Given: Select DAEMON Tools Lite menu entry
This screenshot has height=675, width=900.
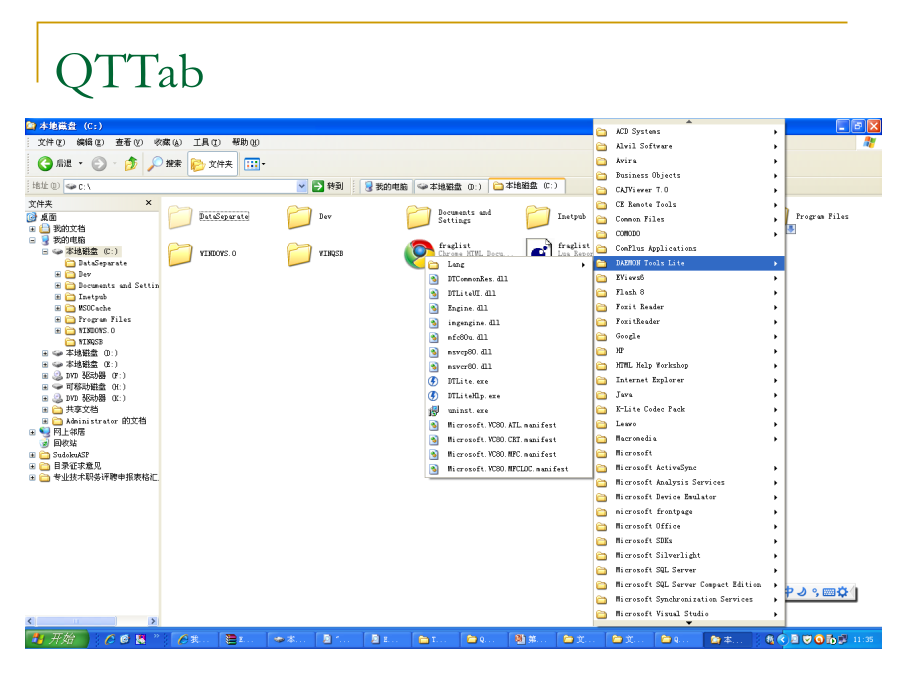Looking at the screenshot, I should (x=689, y=263).
